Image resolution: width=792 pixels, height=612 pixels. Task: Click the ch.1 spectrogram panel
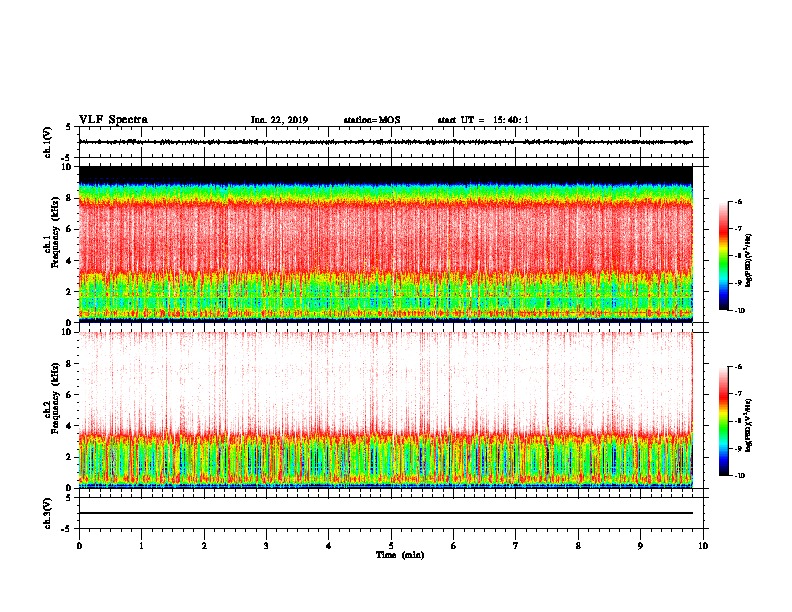click(x=386, y=244)
